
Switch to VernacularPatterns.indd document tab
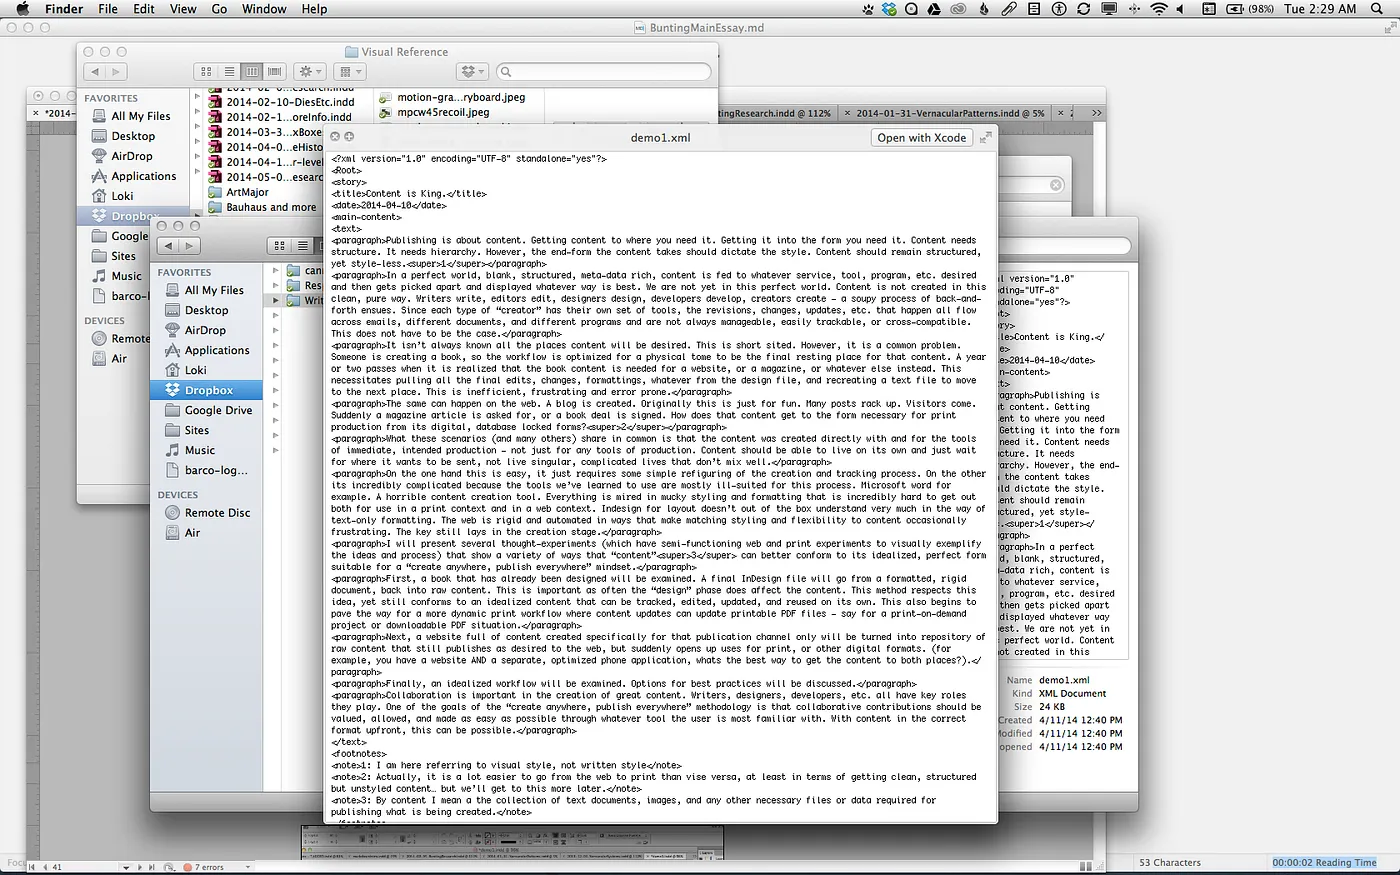click(x=949, y=113)
